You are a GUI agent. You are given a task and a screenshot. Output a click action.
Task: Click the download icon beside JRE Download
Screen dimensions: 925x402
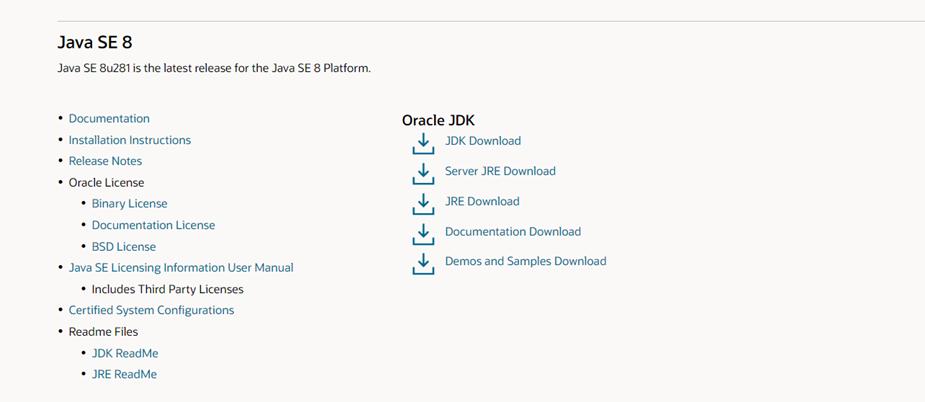(x=423, y=203)
